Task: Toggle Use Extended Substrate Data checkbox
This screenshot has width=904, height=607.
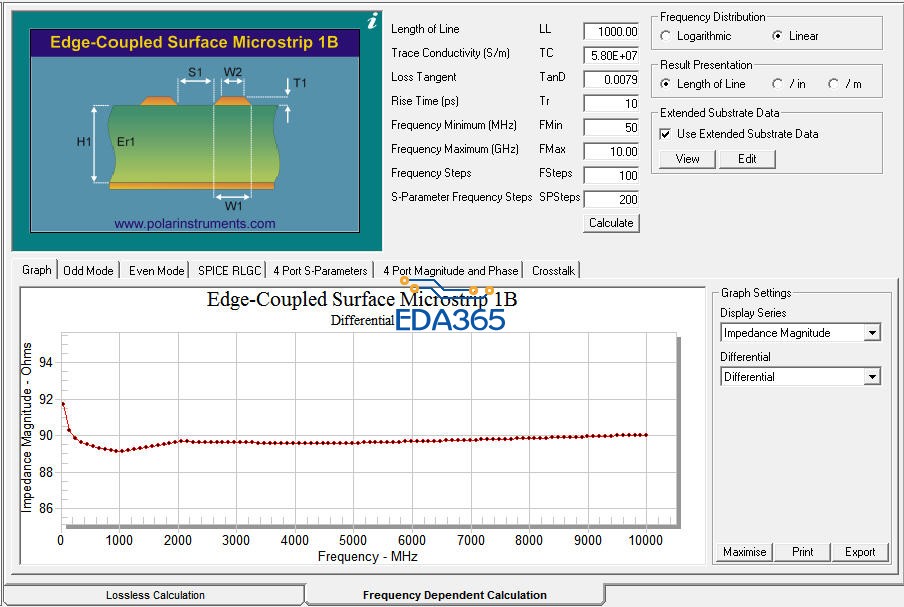Action: pyautogui.click(x=665, y=134)
